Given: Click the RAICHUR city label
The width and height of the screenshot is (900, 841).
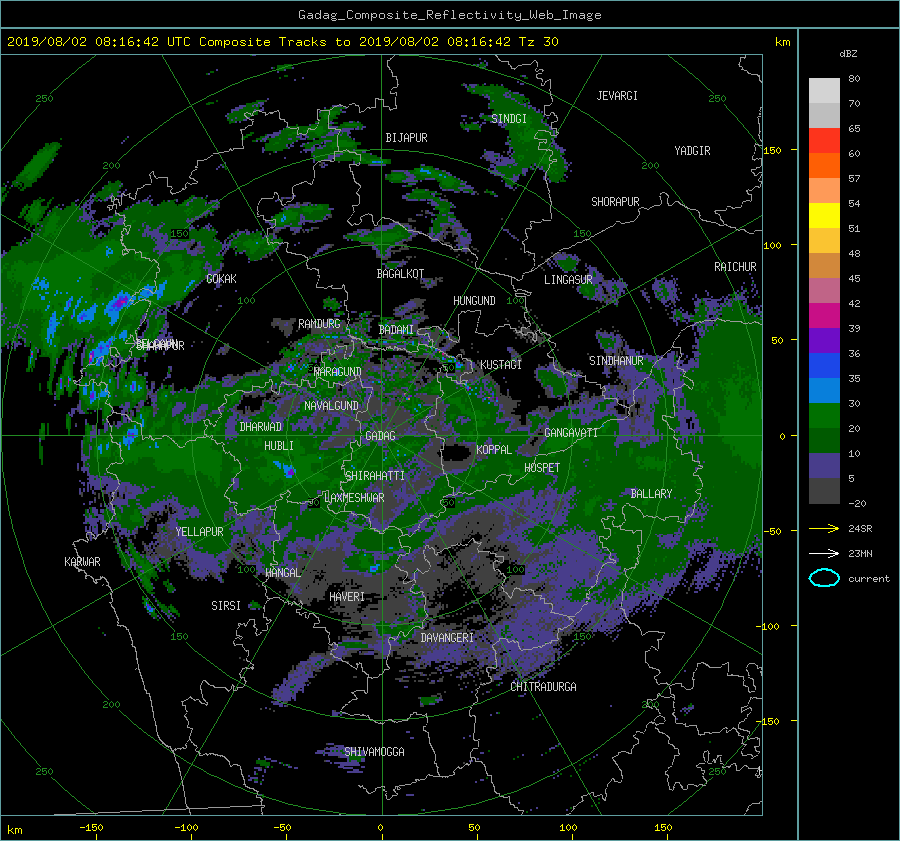Looking at the screenshot, I should pyautogui.click(x=735, y=267).
